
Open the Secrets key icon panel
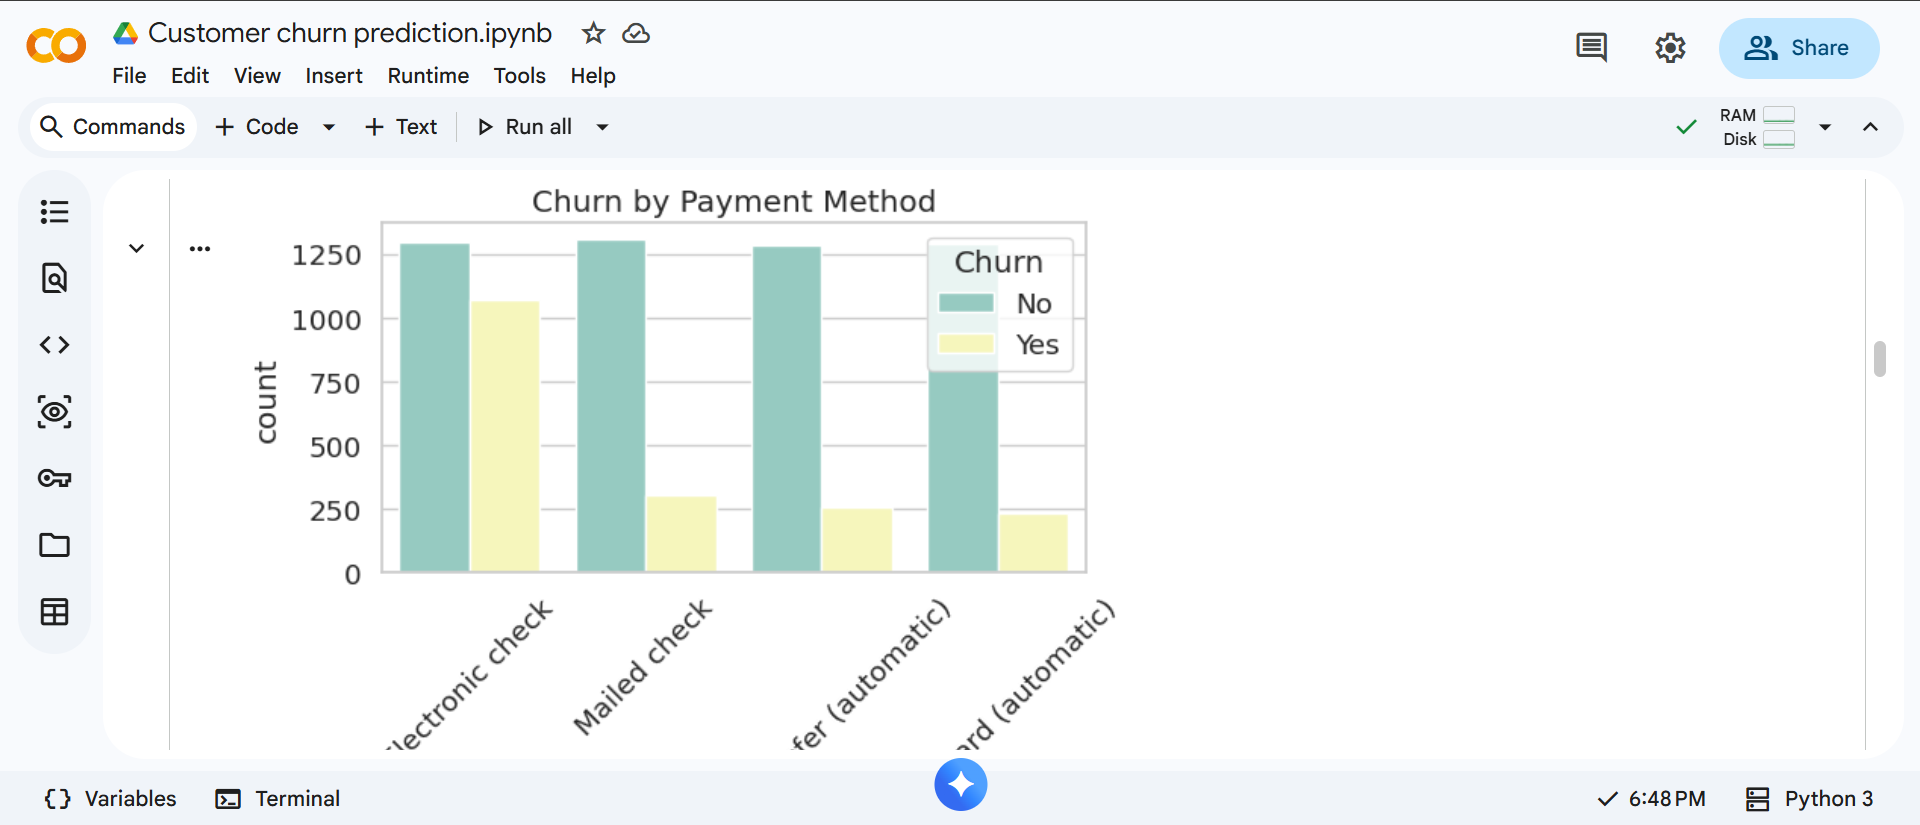pos(54,478)
